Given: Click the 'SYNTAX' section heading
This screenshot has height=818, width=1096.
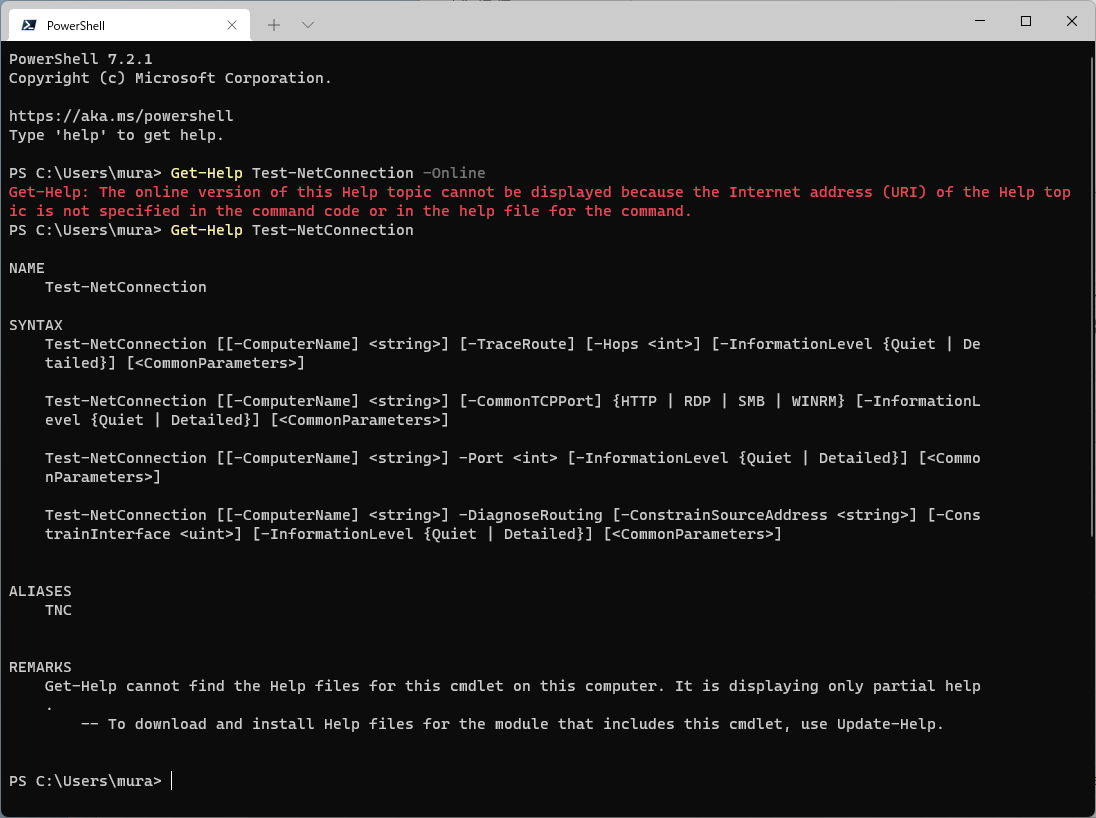Looking at the screenshot, I should point(36,325).
